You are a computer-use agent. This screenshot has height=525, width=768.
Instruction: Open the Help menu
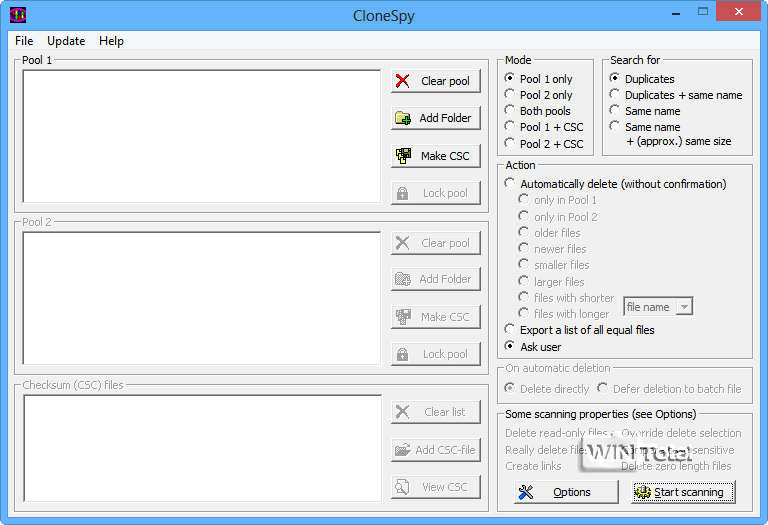pos(111,41)
